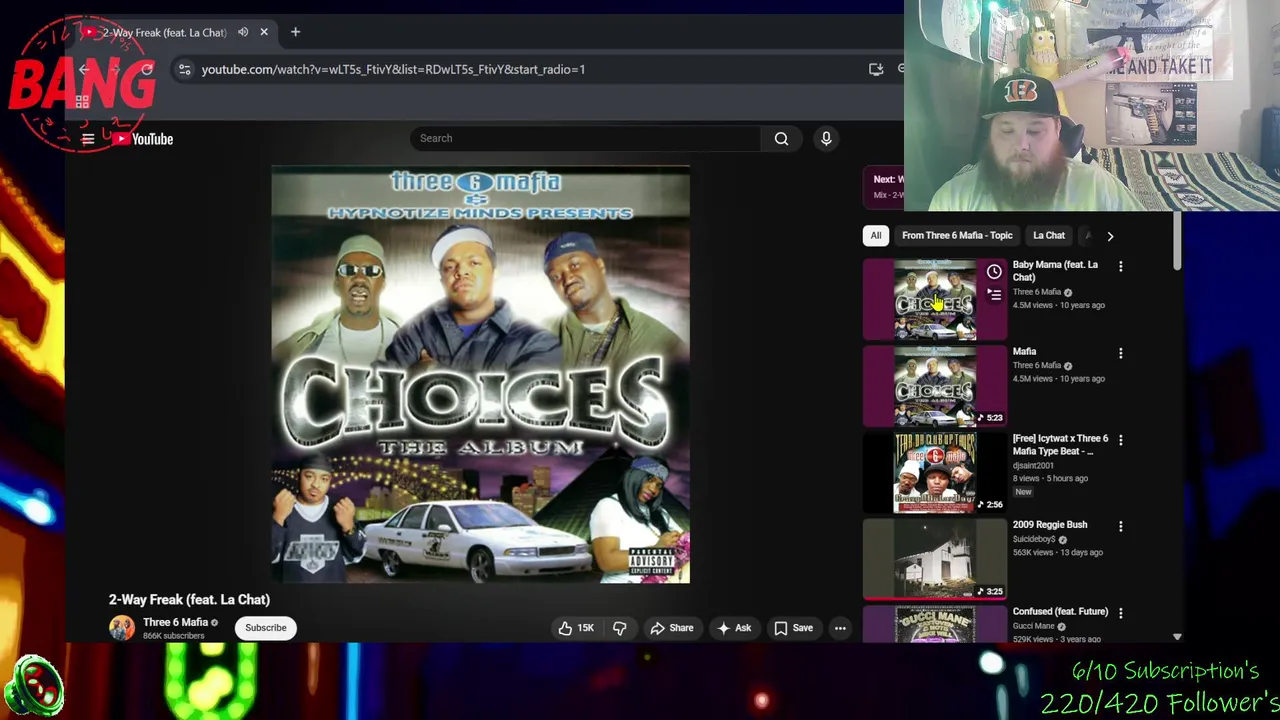This screenshot has width=1280, height=720.
Task: Reload the page
Action: [147, 69]
